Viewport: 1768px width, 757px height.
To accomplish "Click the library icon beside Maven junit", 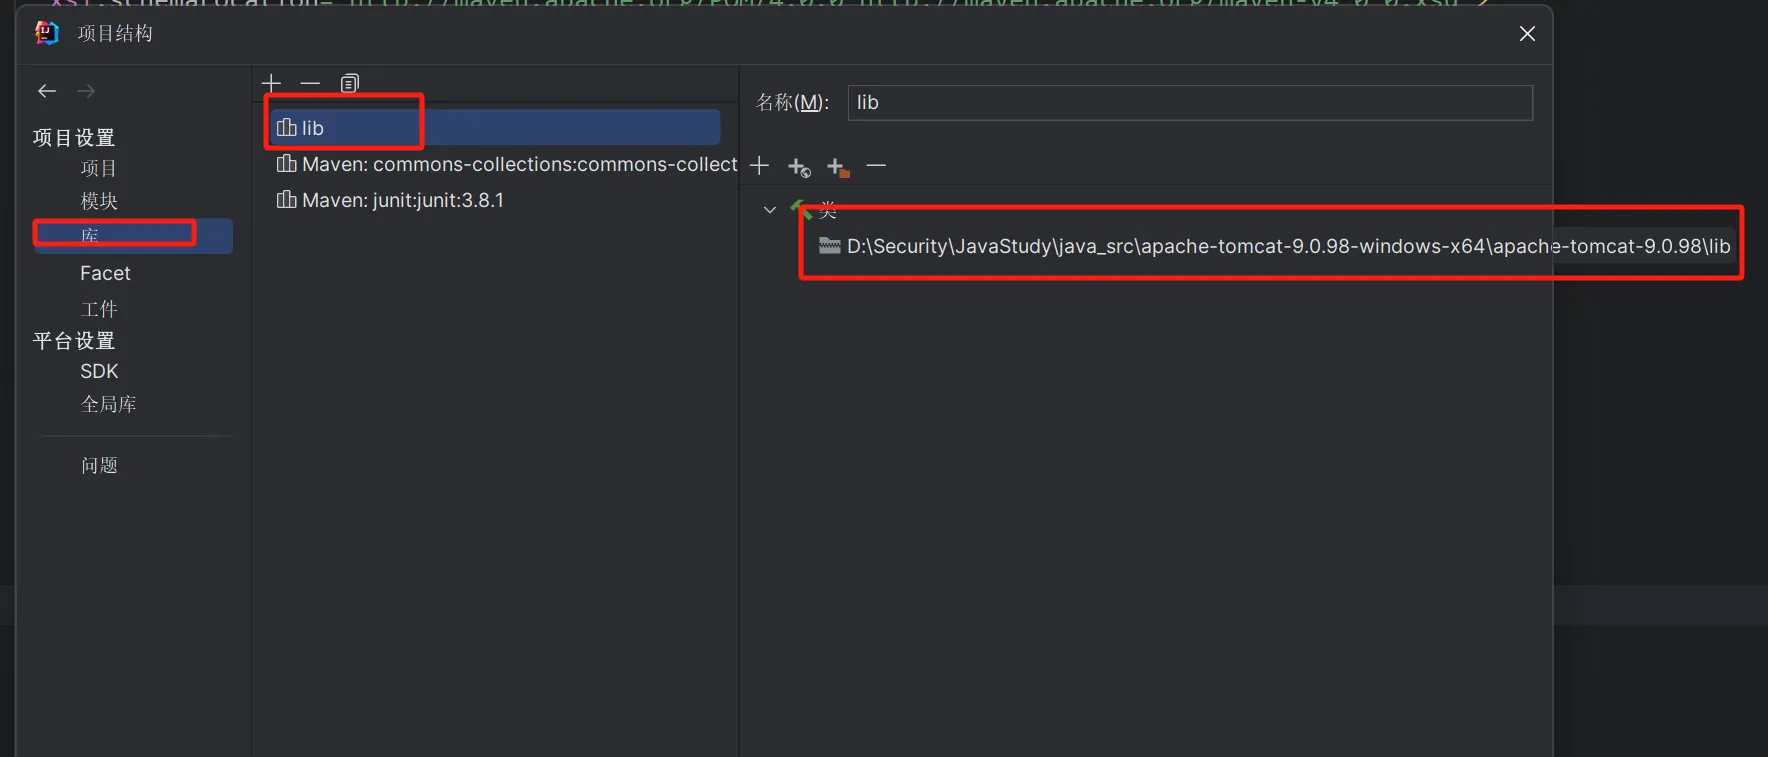I will (x=286, y=200).
